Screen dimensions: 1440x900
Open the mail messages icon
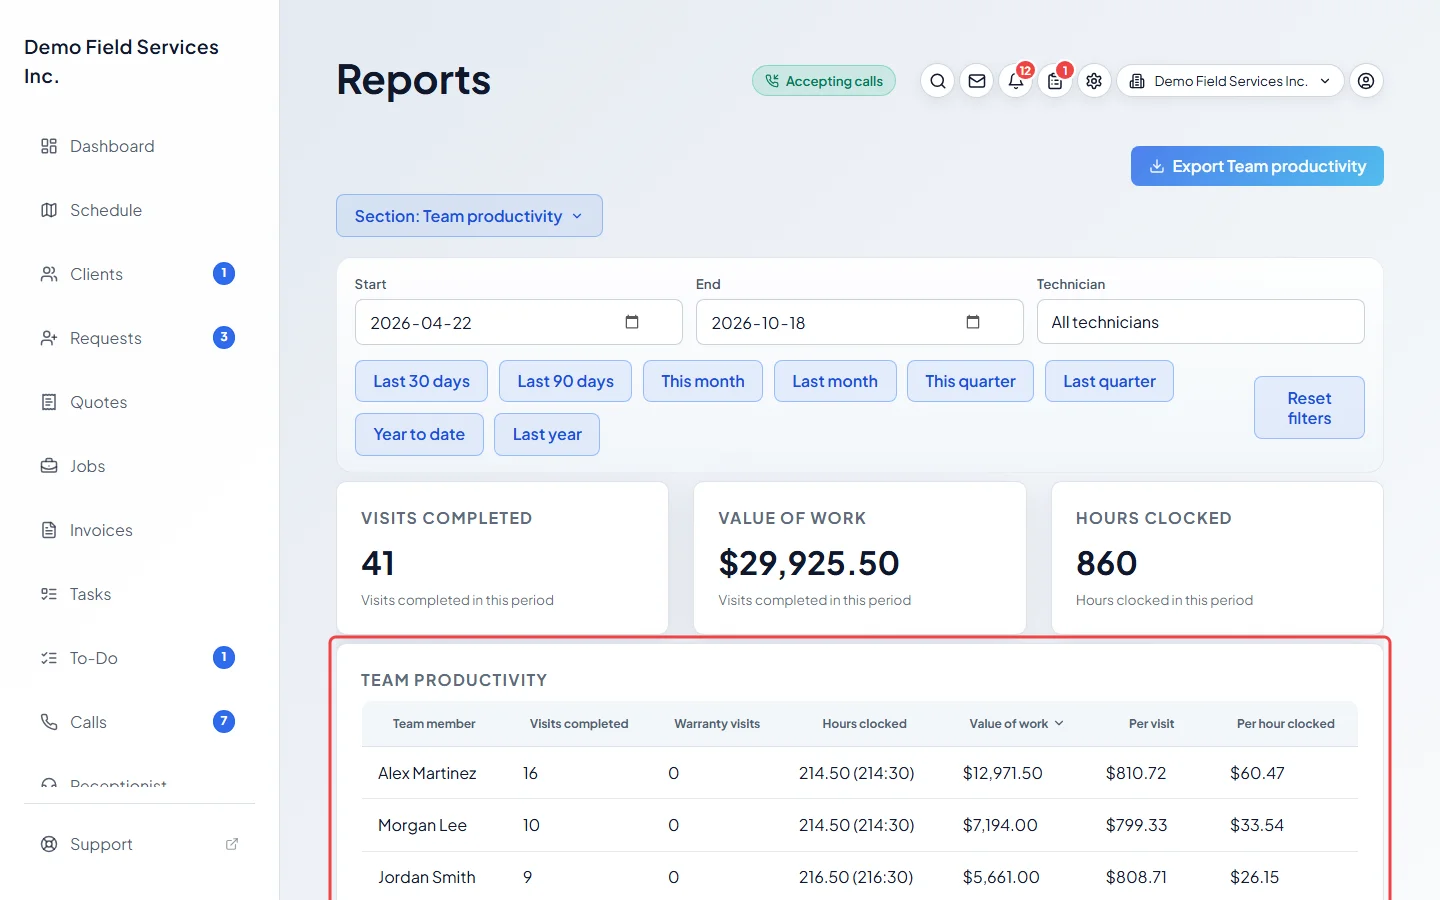tap(977, 81)
